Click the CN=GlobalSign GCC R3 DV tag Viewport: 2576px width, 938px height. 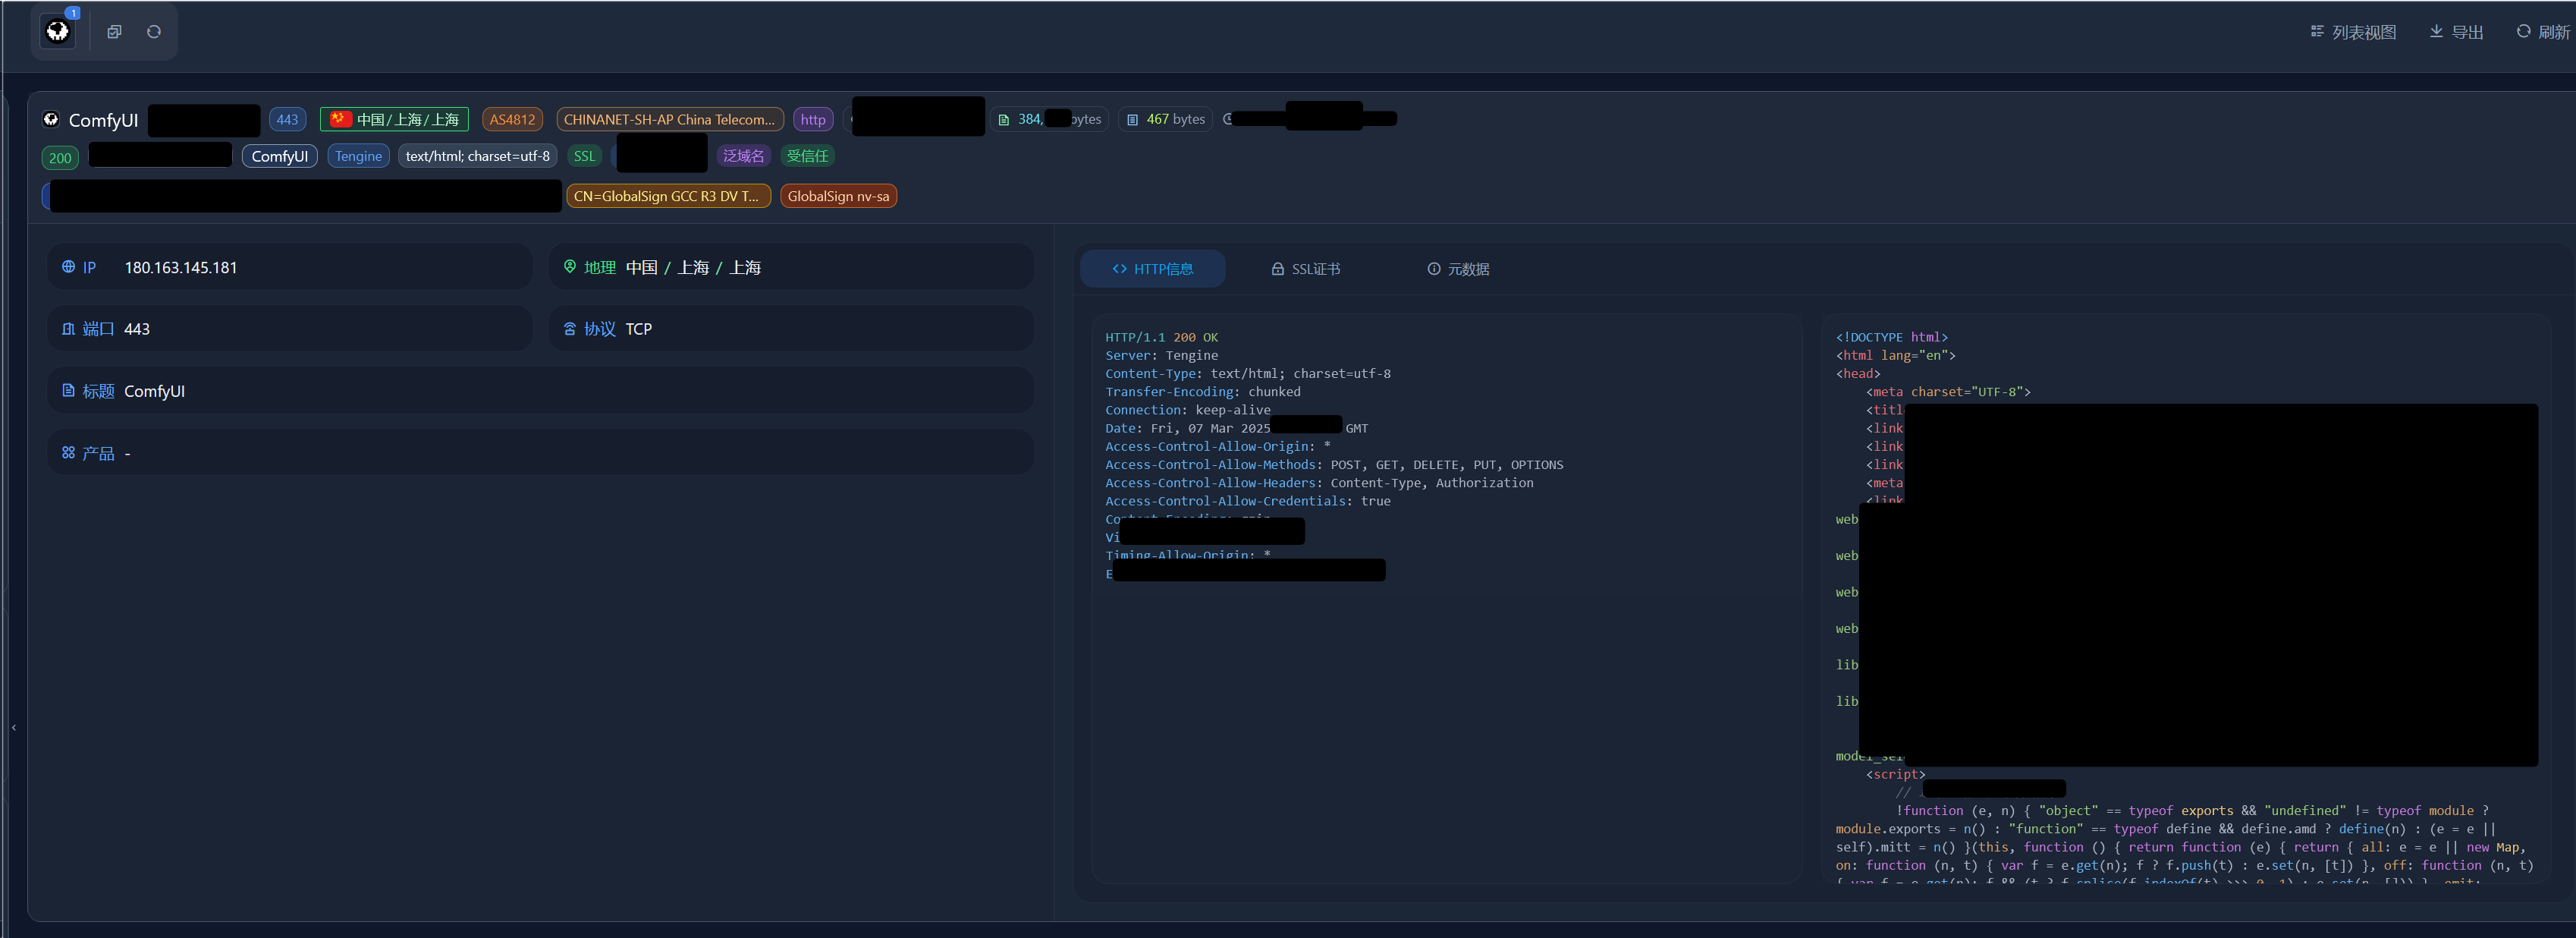(x=668, y=197)
